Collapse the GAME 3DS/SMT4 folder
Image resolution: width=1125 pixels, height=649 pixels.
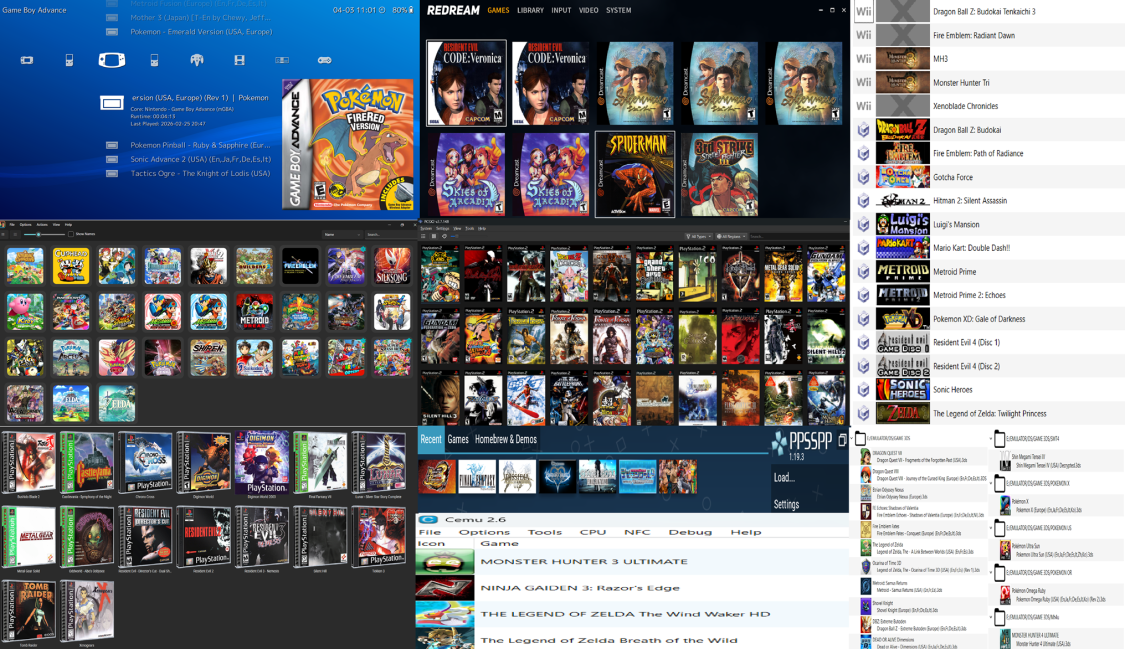[991, 438]
